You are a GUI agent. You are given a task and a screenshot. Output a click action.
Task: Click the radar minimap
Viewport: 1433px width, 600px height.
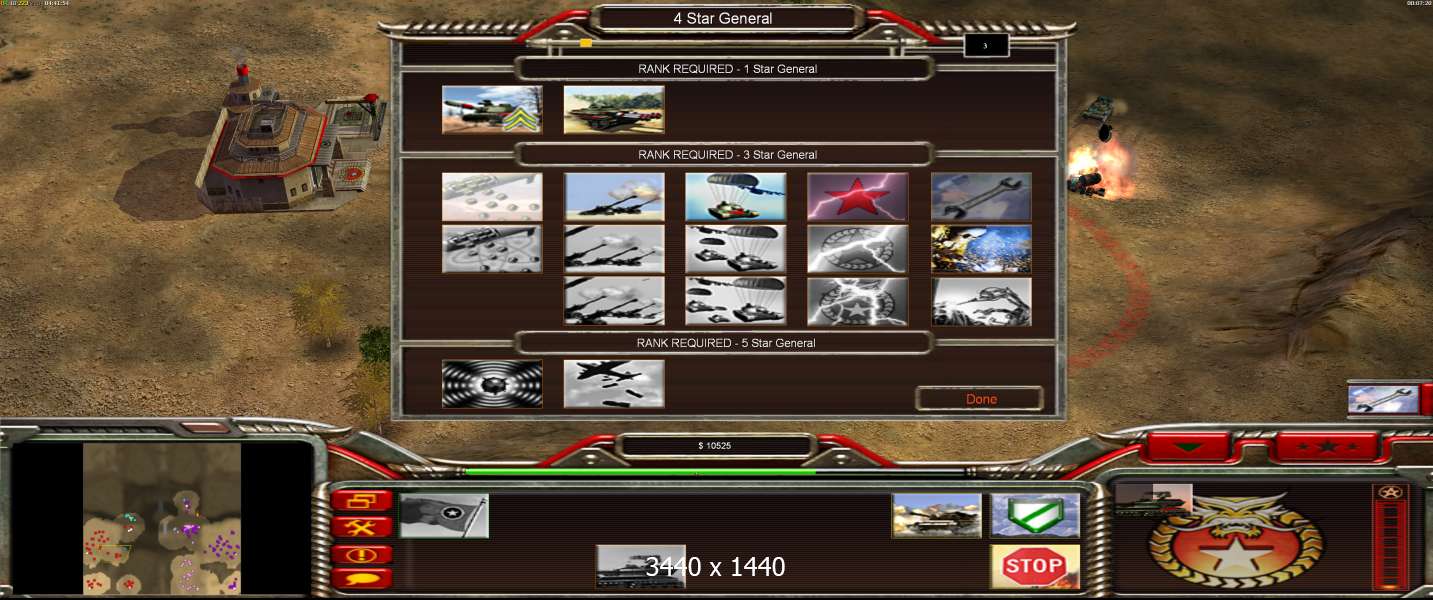163,518
